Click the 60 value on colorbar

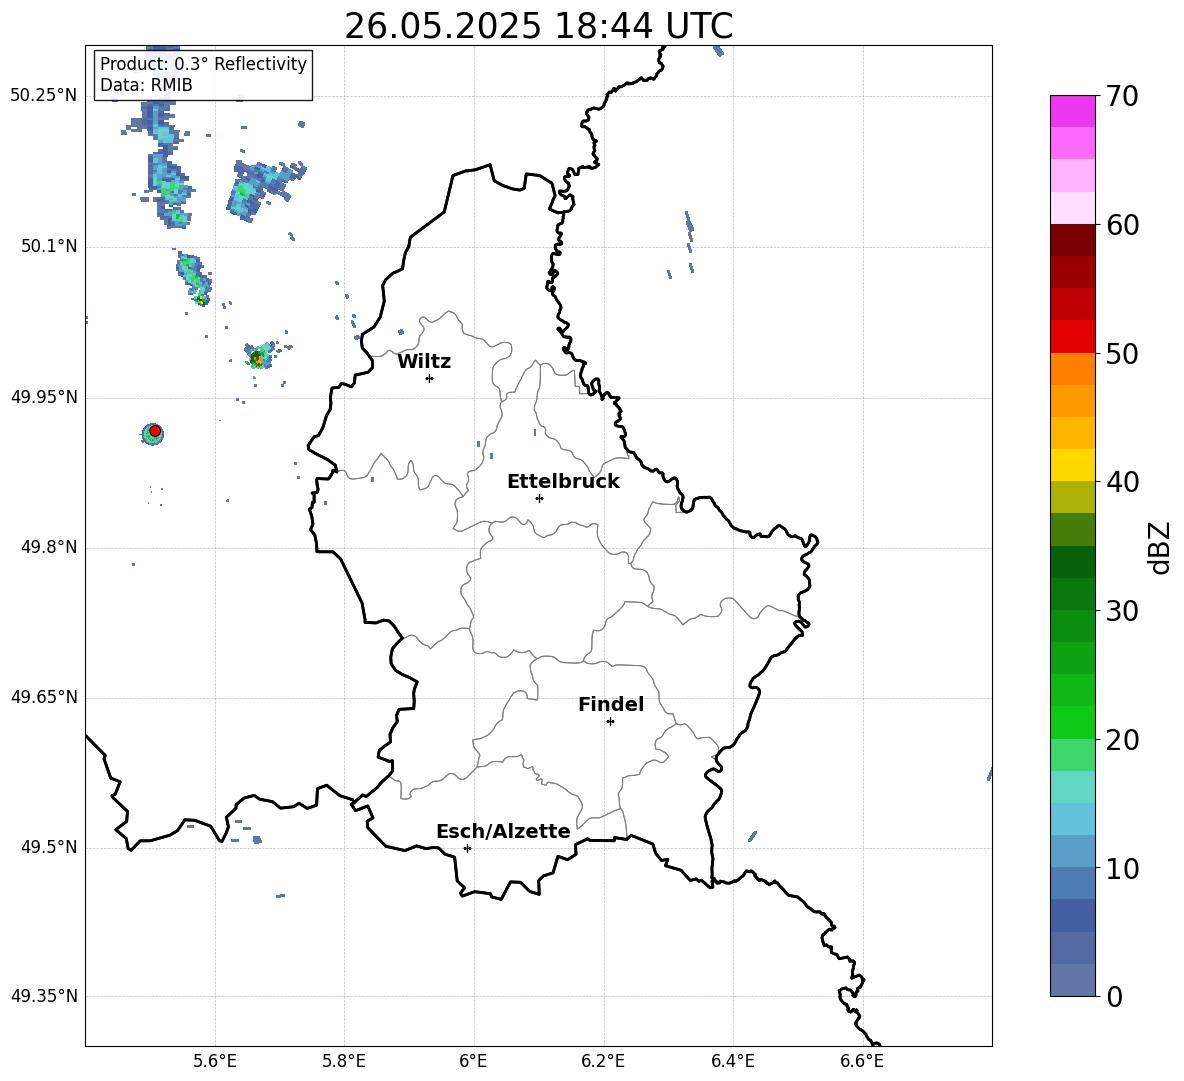tap(1122, 225)
